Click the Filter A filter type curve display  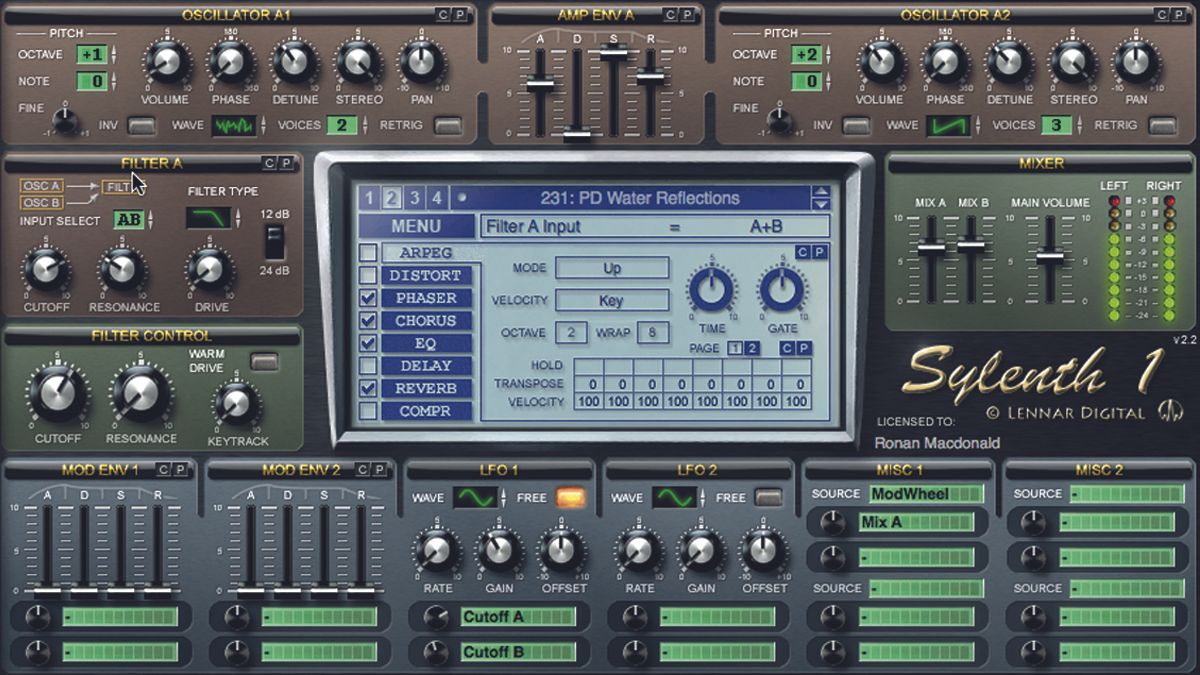[210, 217]
